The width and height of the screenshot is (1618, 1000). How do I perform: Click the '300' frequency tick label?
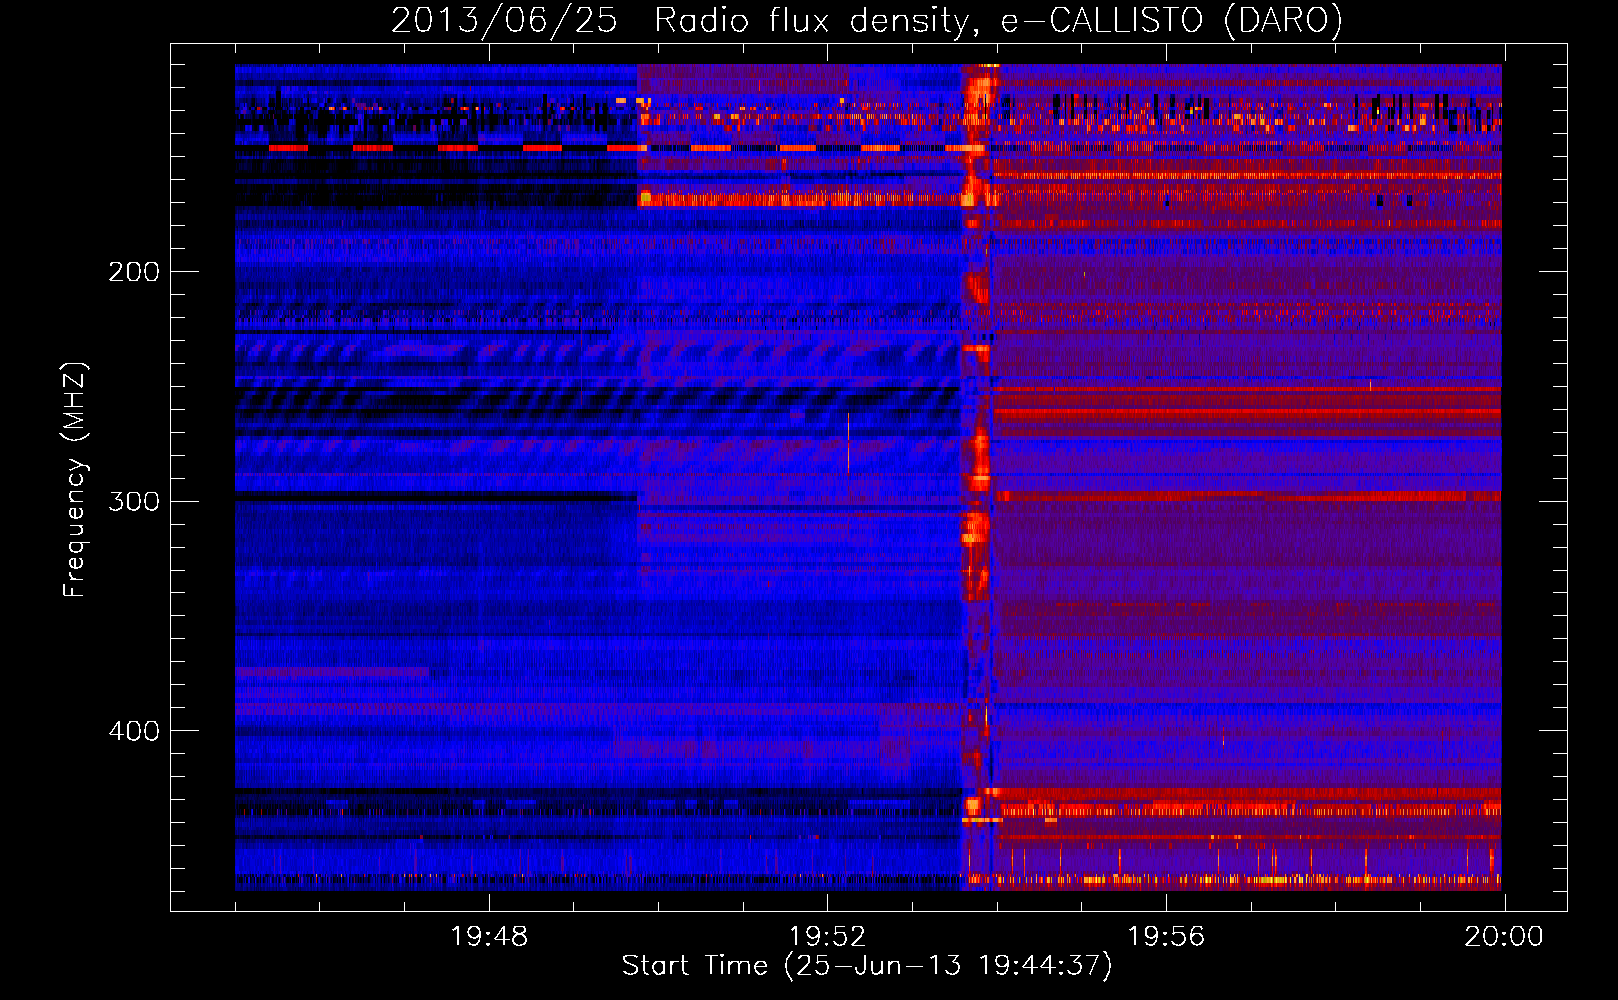(x=134, y=501)
